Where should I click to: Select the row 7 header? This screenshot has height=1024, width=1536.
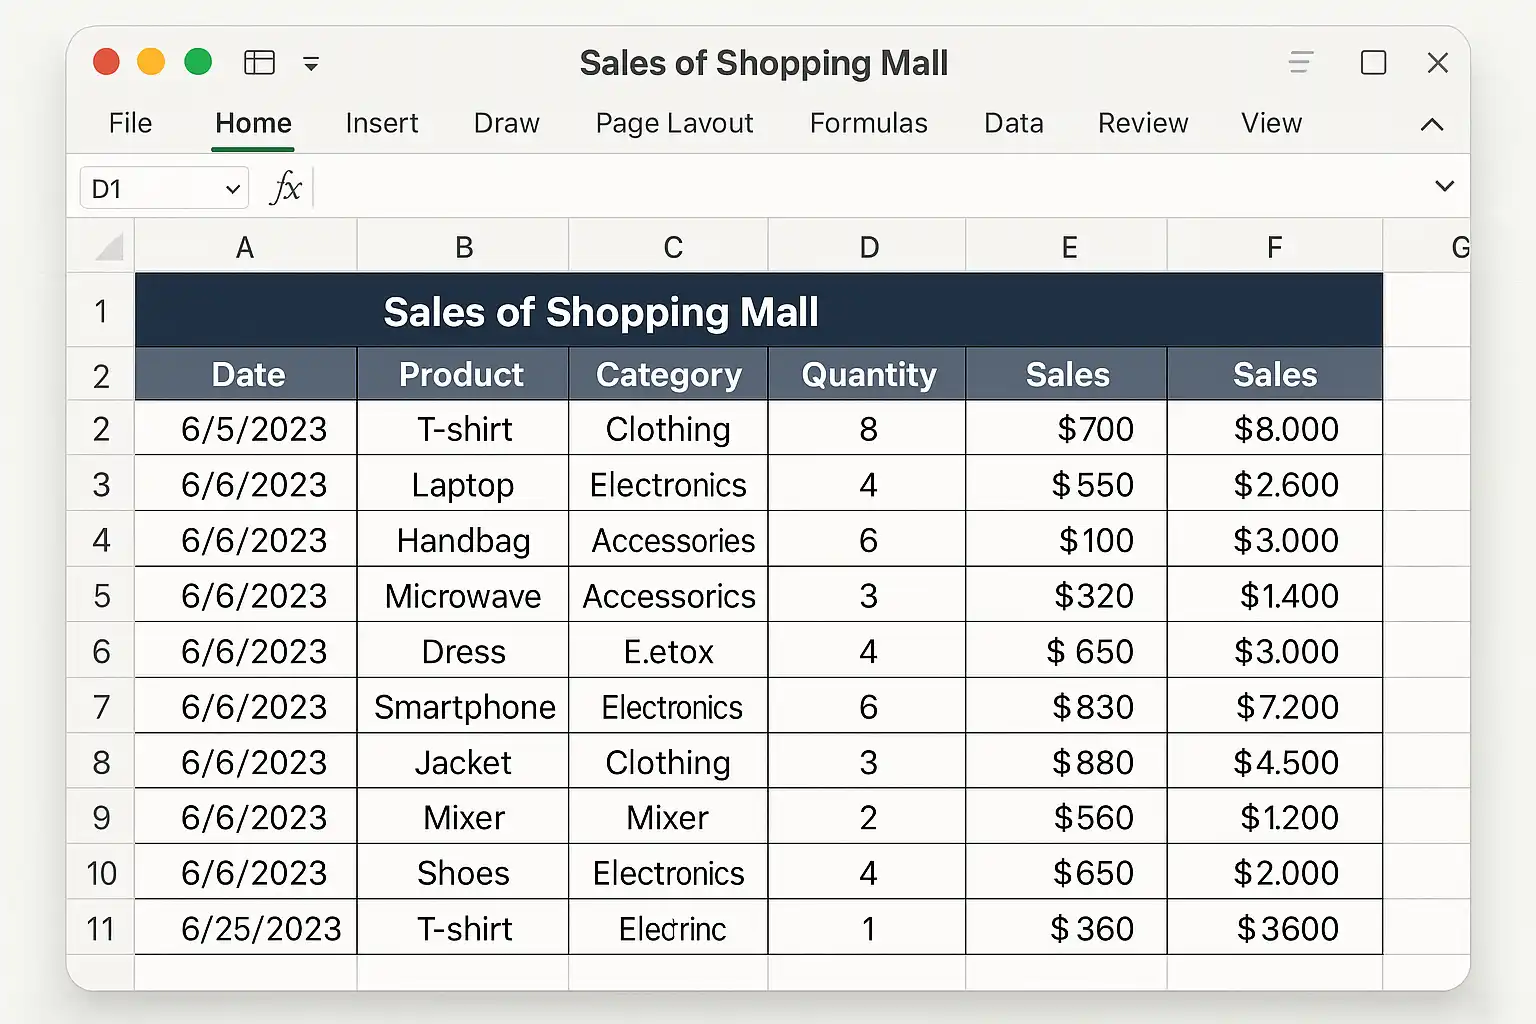[101, 707]
